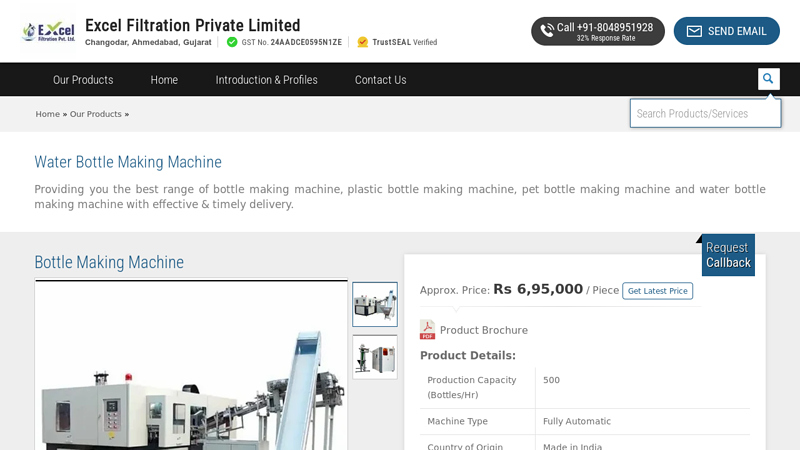Click the envelope icon in SEND EMAIL
The width and height of the screenshot is (800, 450).
694,32
